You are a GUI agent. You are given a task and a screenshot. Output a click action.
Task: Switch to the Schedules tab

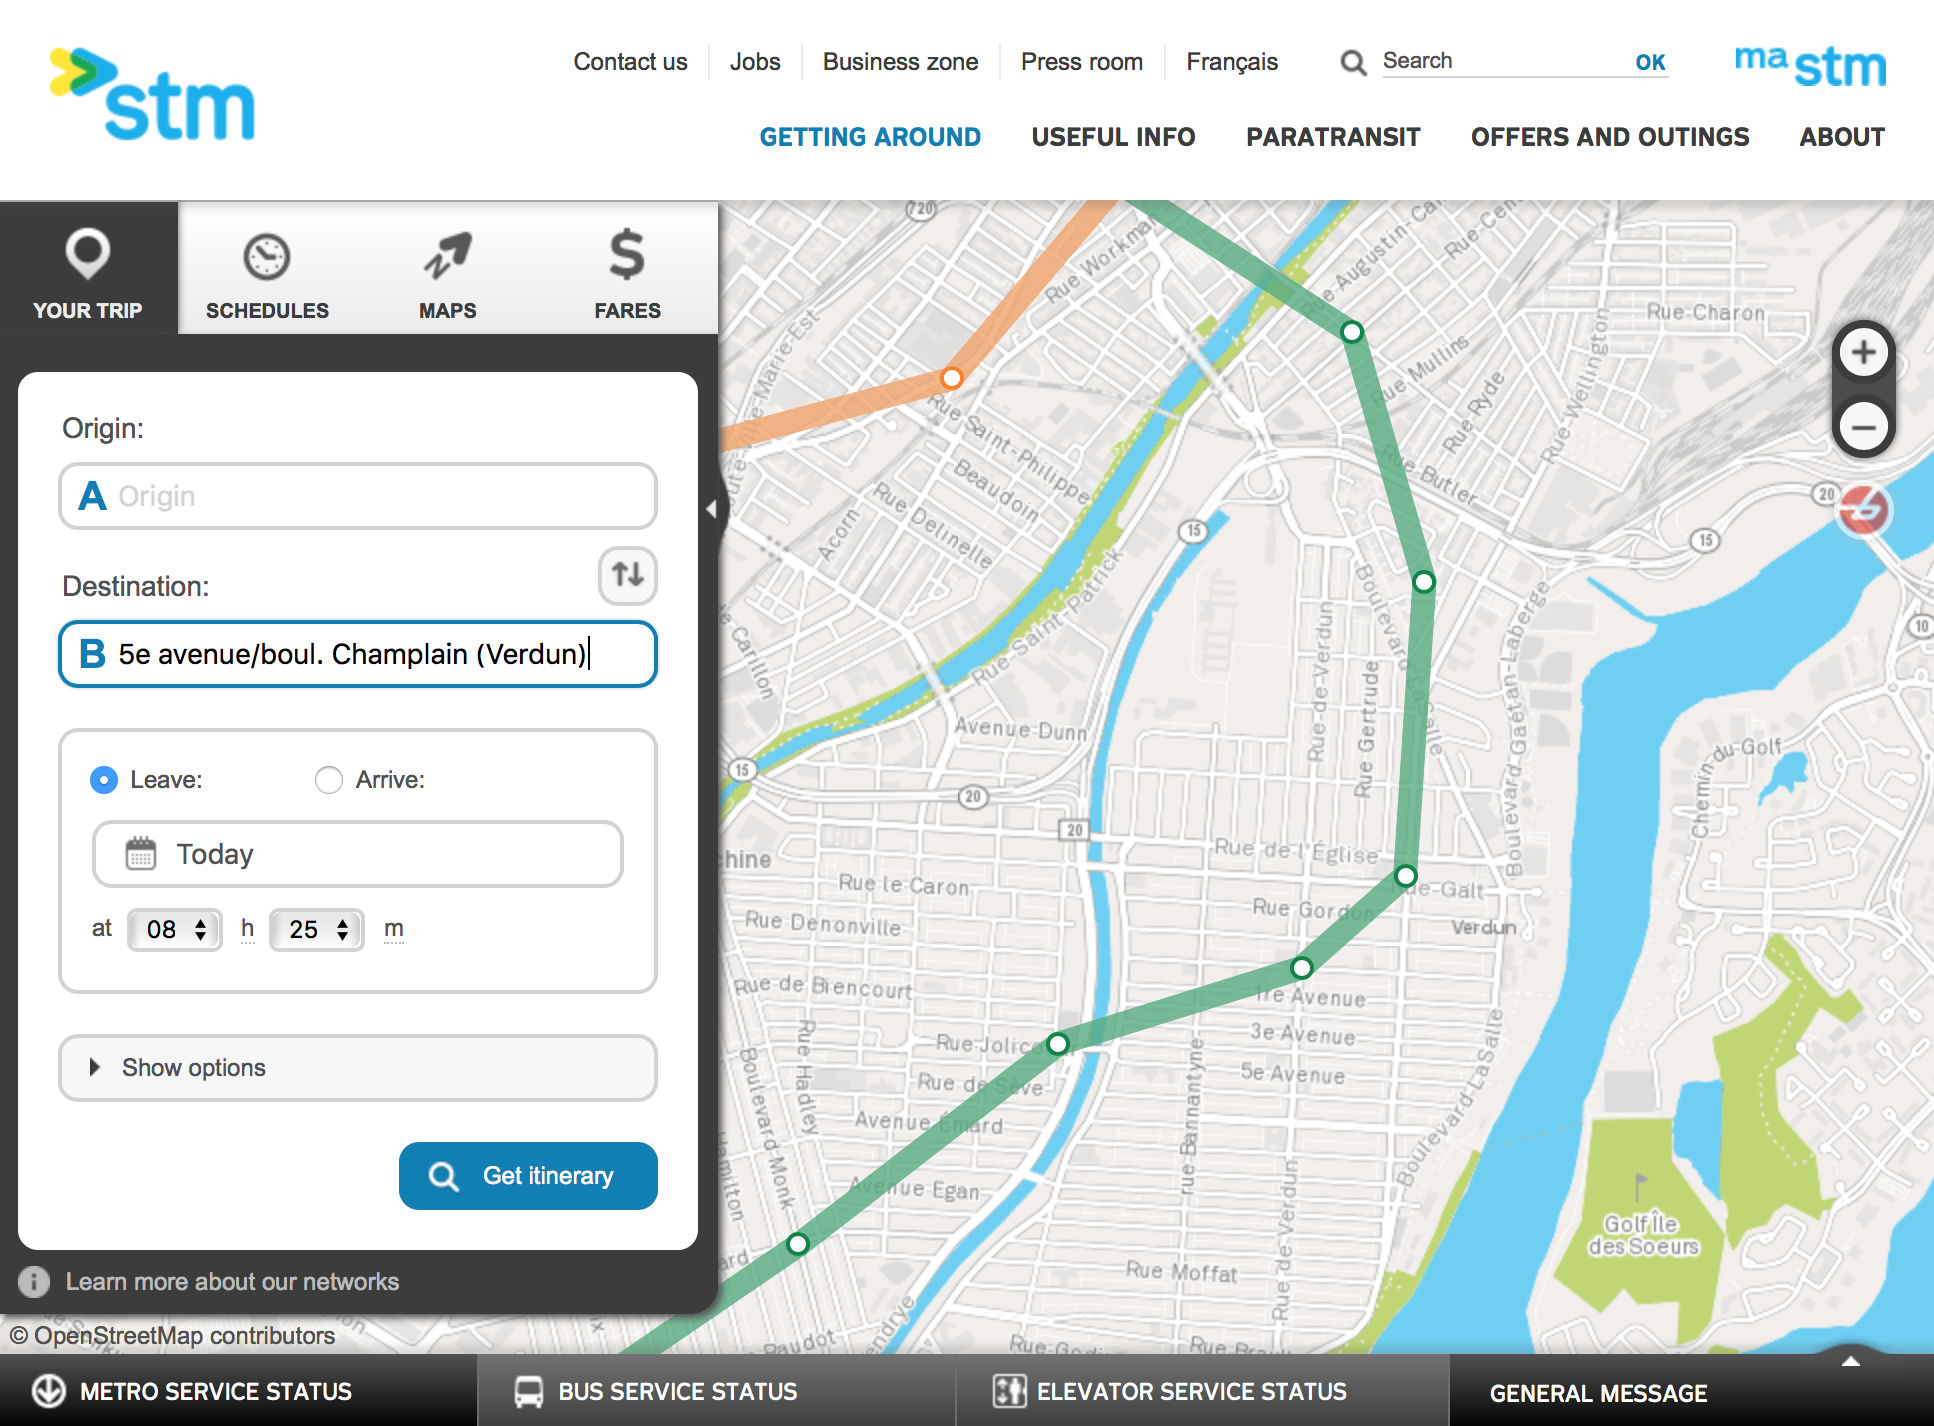267,270
